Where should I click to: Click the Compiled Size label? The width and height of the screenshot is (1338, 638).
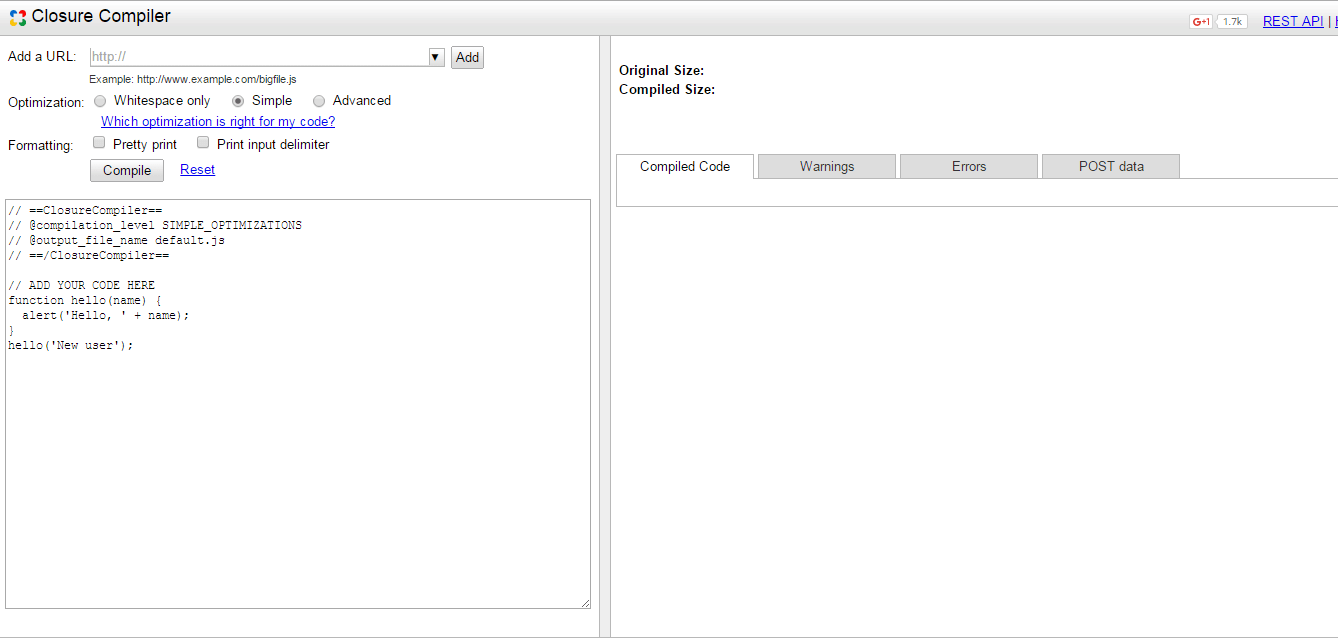667,89
